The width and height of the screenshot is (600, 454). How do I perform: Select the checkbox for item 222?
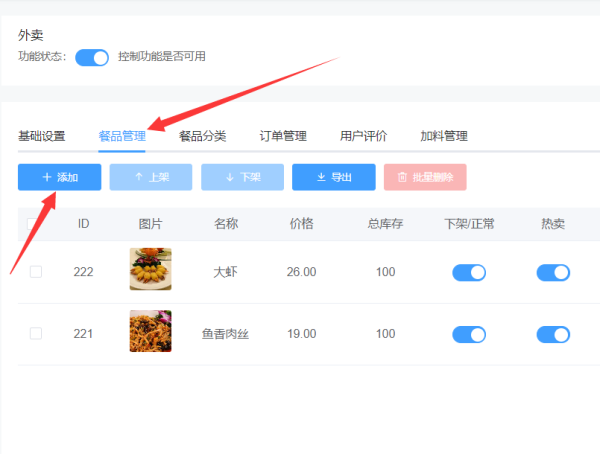pyautogui.click(x=36, y=272)
